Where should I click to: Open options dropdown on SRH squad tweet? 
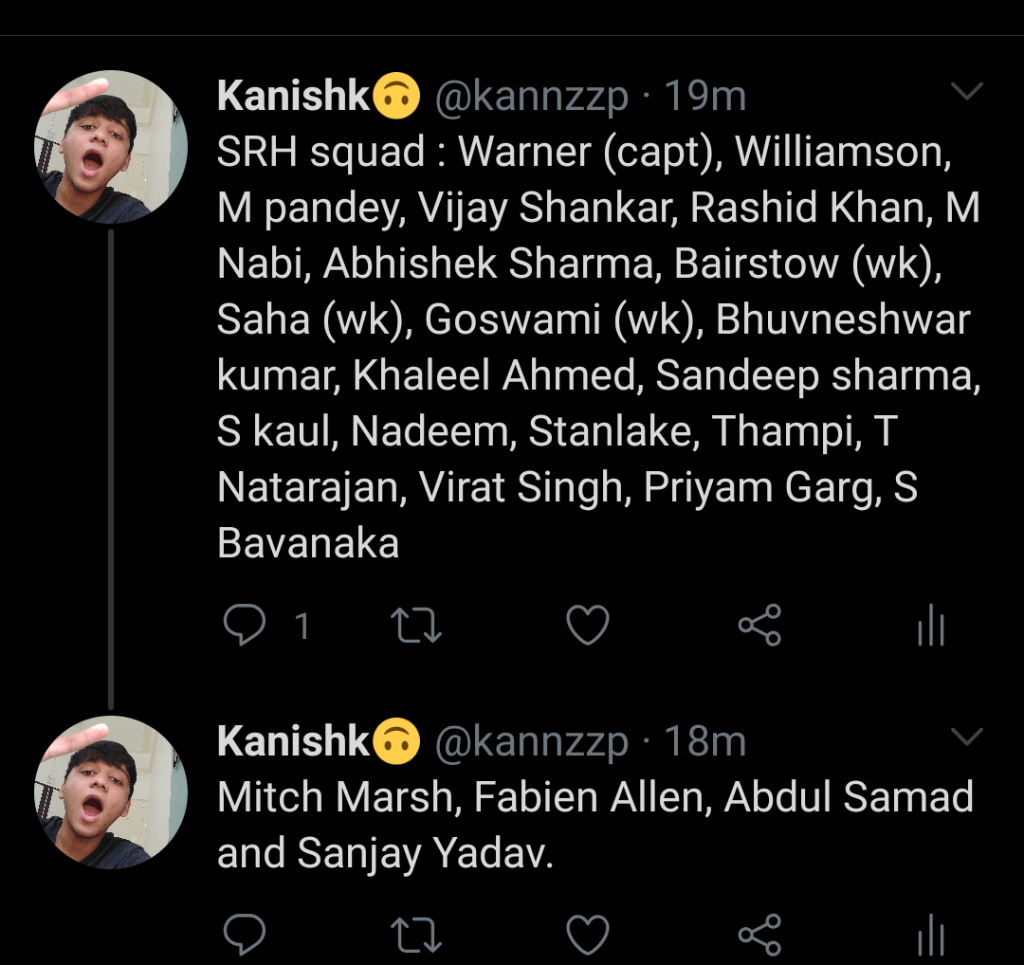[967, 93]
